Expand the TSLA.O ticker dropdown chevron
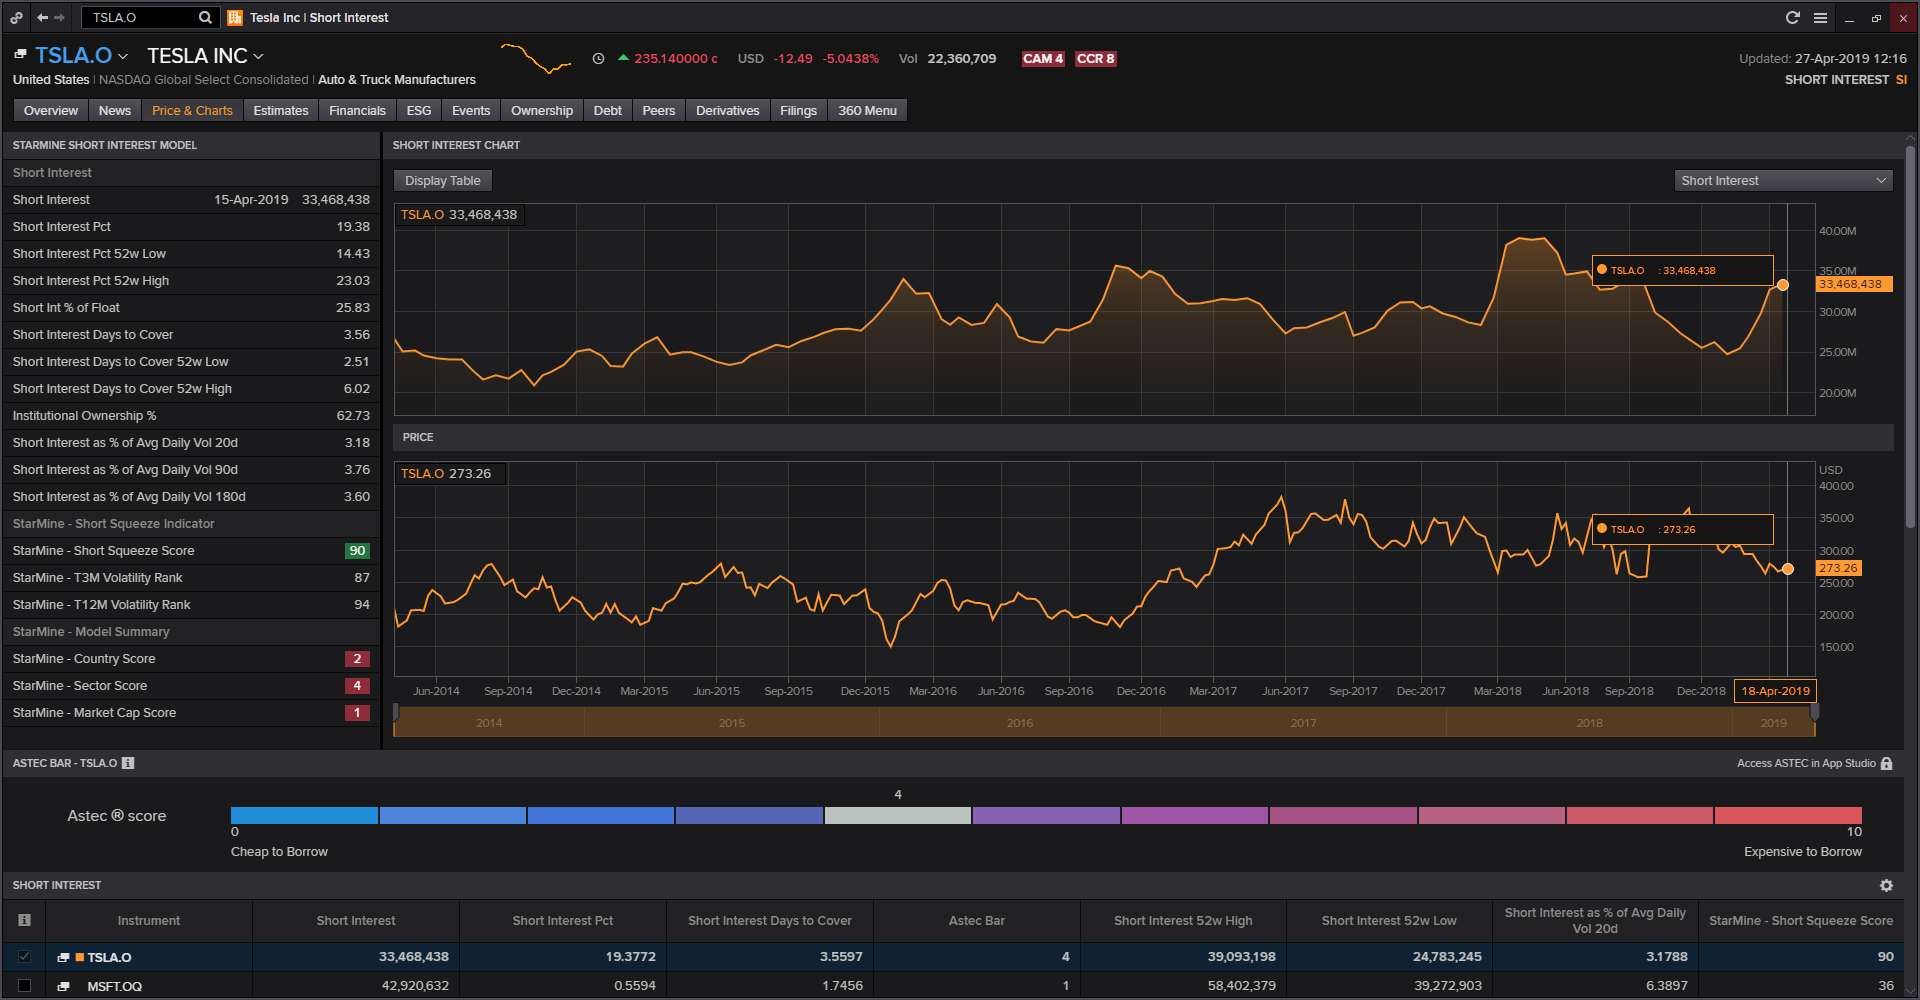This screenshot has width=1920, height=1000. coord(123,56)
